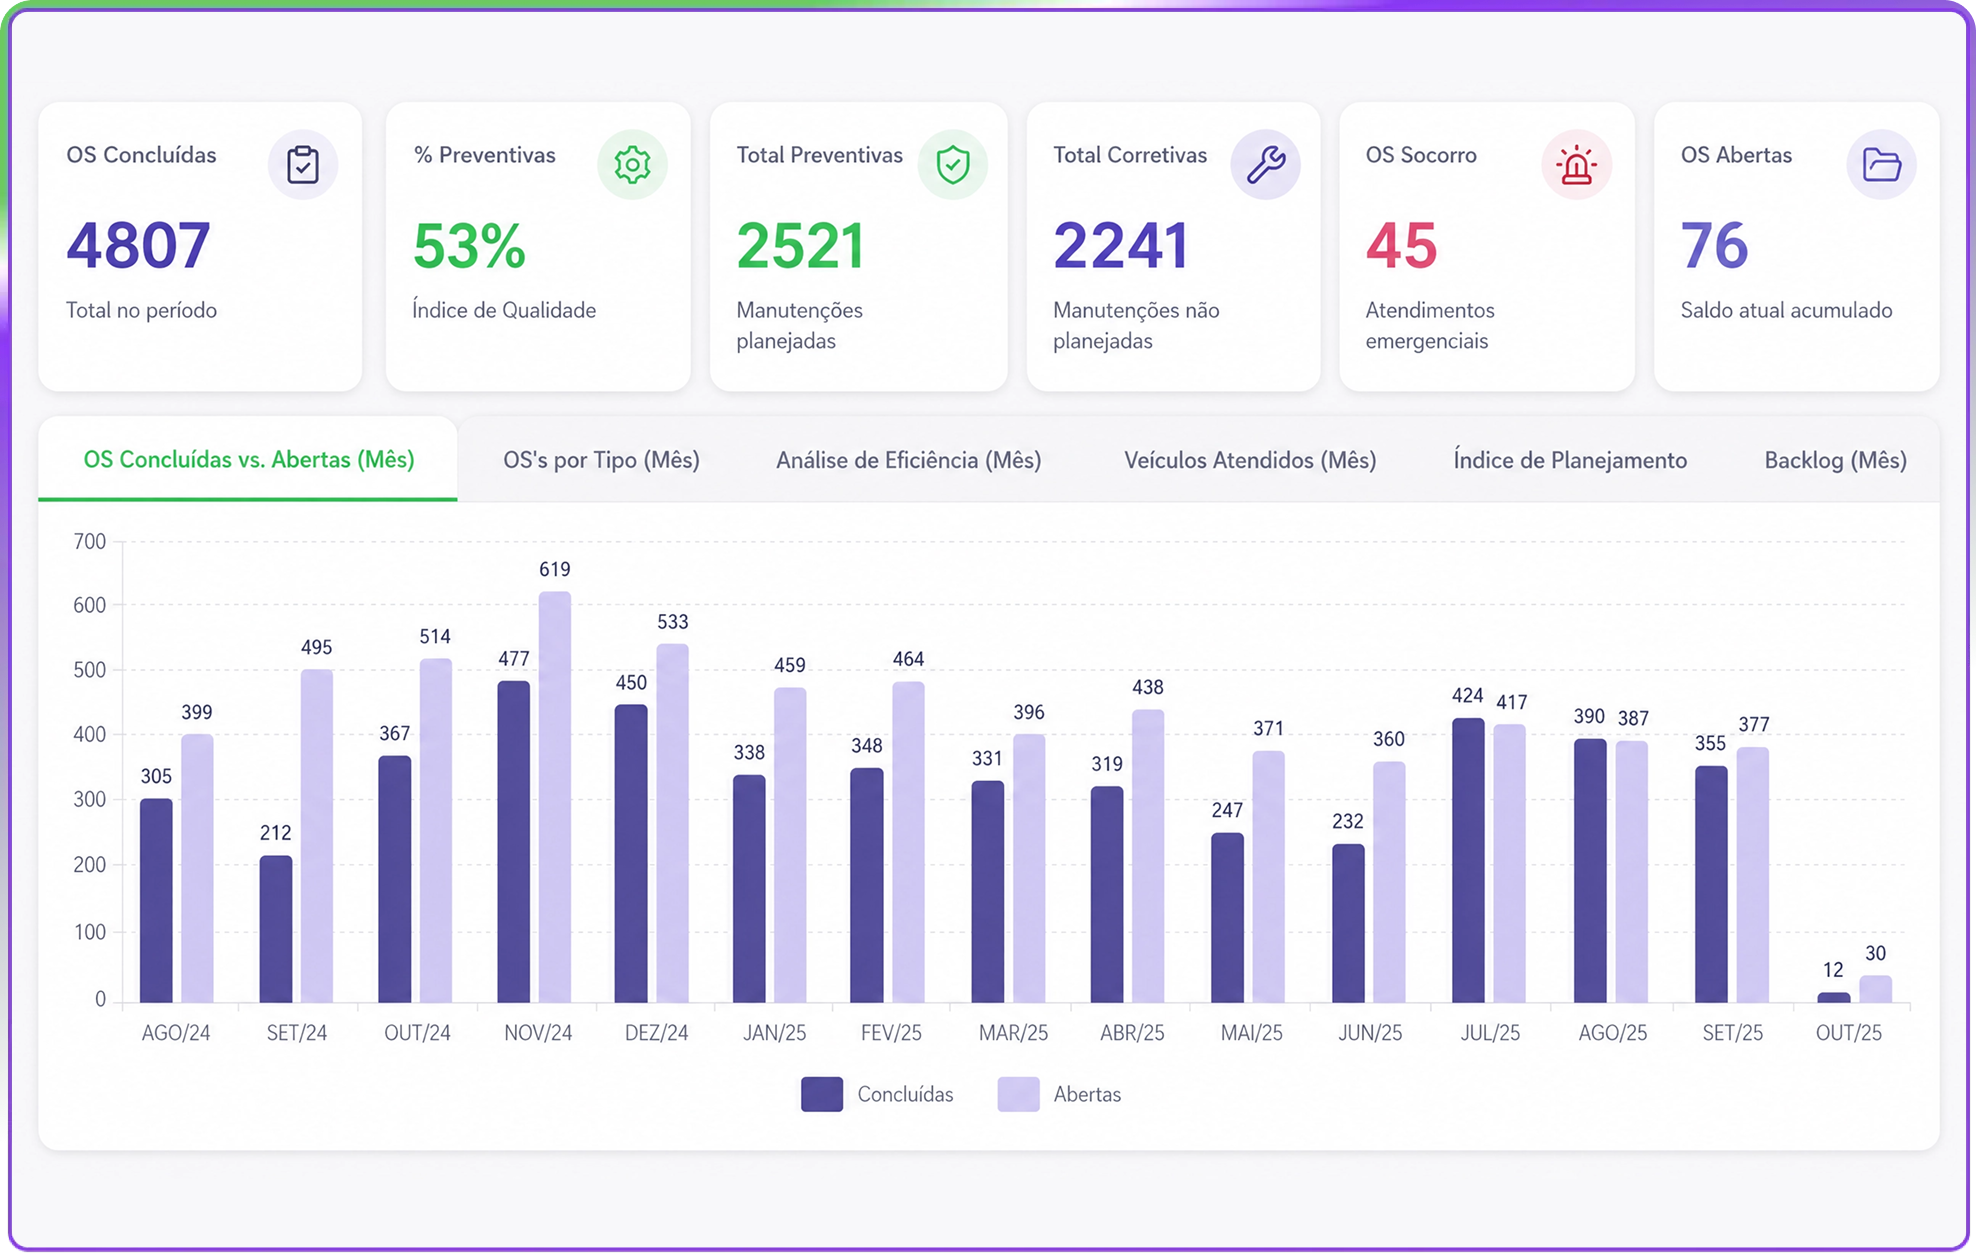Click the 4807 total on OS Concluídas card

(138, 246)
